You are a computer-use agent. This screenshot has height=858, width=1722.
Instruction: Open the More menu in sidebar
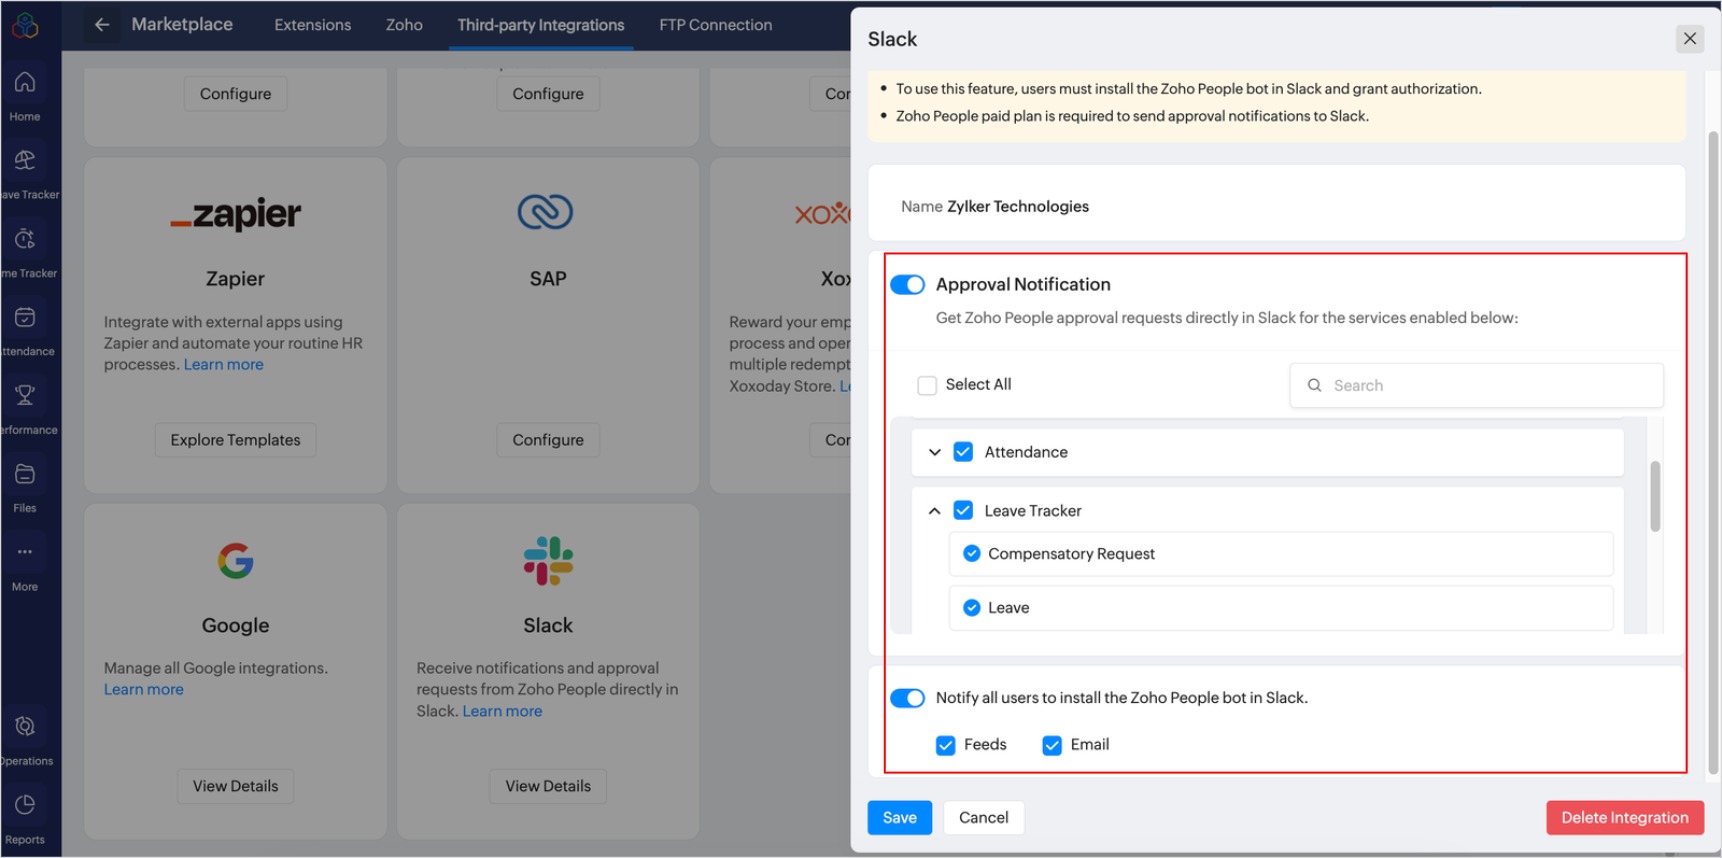click(25, 566)
